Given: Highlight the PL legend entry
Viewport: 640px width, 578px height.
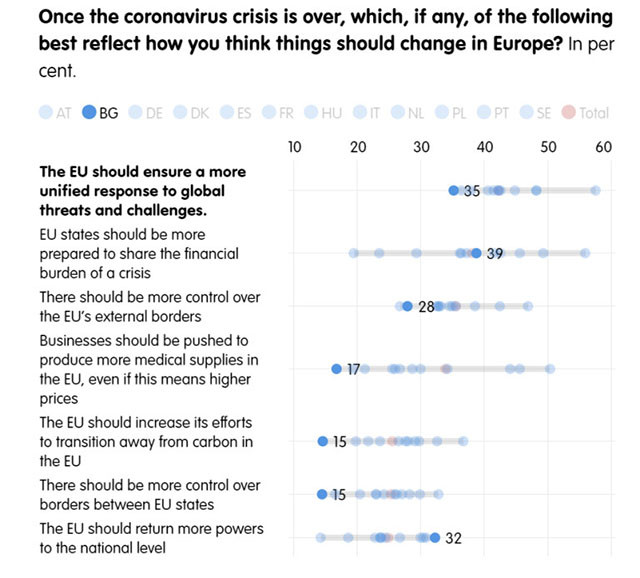Looking at the screenshot, I should [x=451, y=113].
